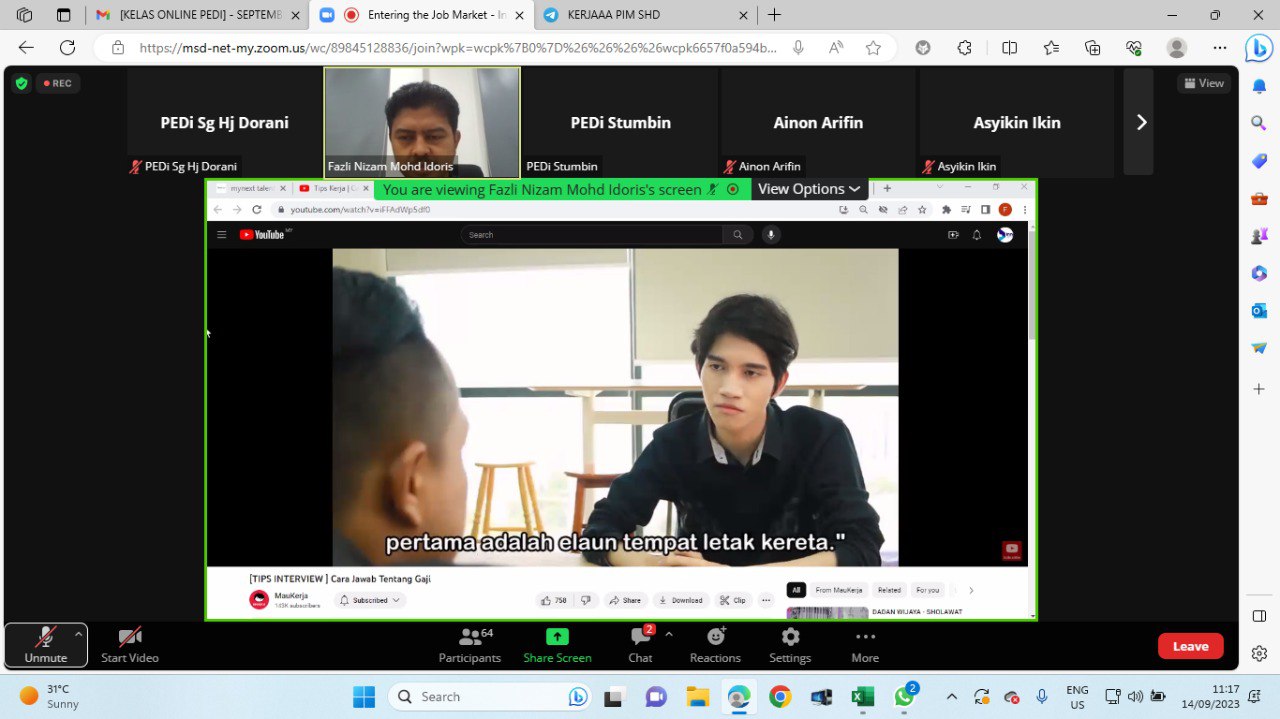Viewport: 1280px width, 719px height.
Task: Click the microphone permission icon in address bar
Action: click(798, 47)
